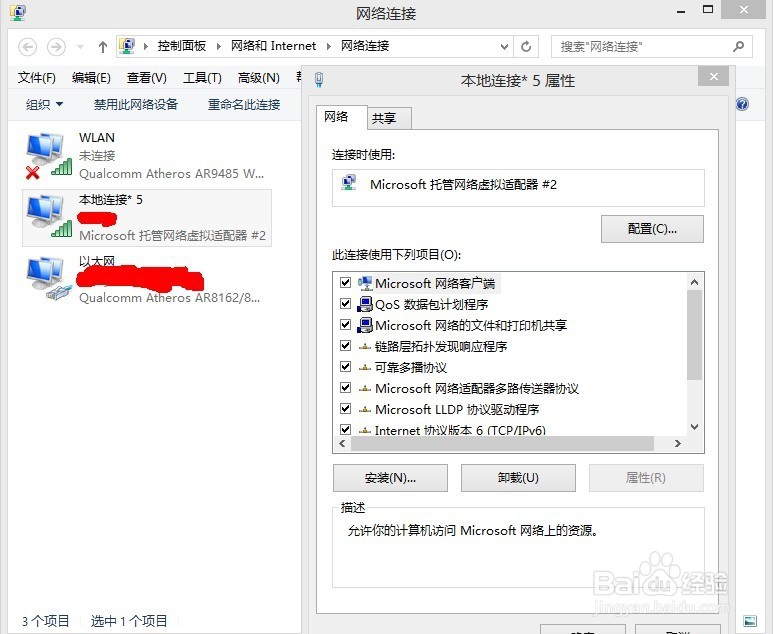Expand the 网络和 Internet breadcrumb arrow
Viewport: 773px width, 634px height.
[x=329, y=46]
